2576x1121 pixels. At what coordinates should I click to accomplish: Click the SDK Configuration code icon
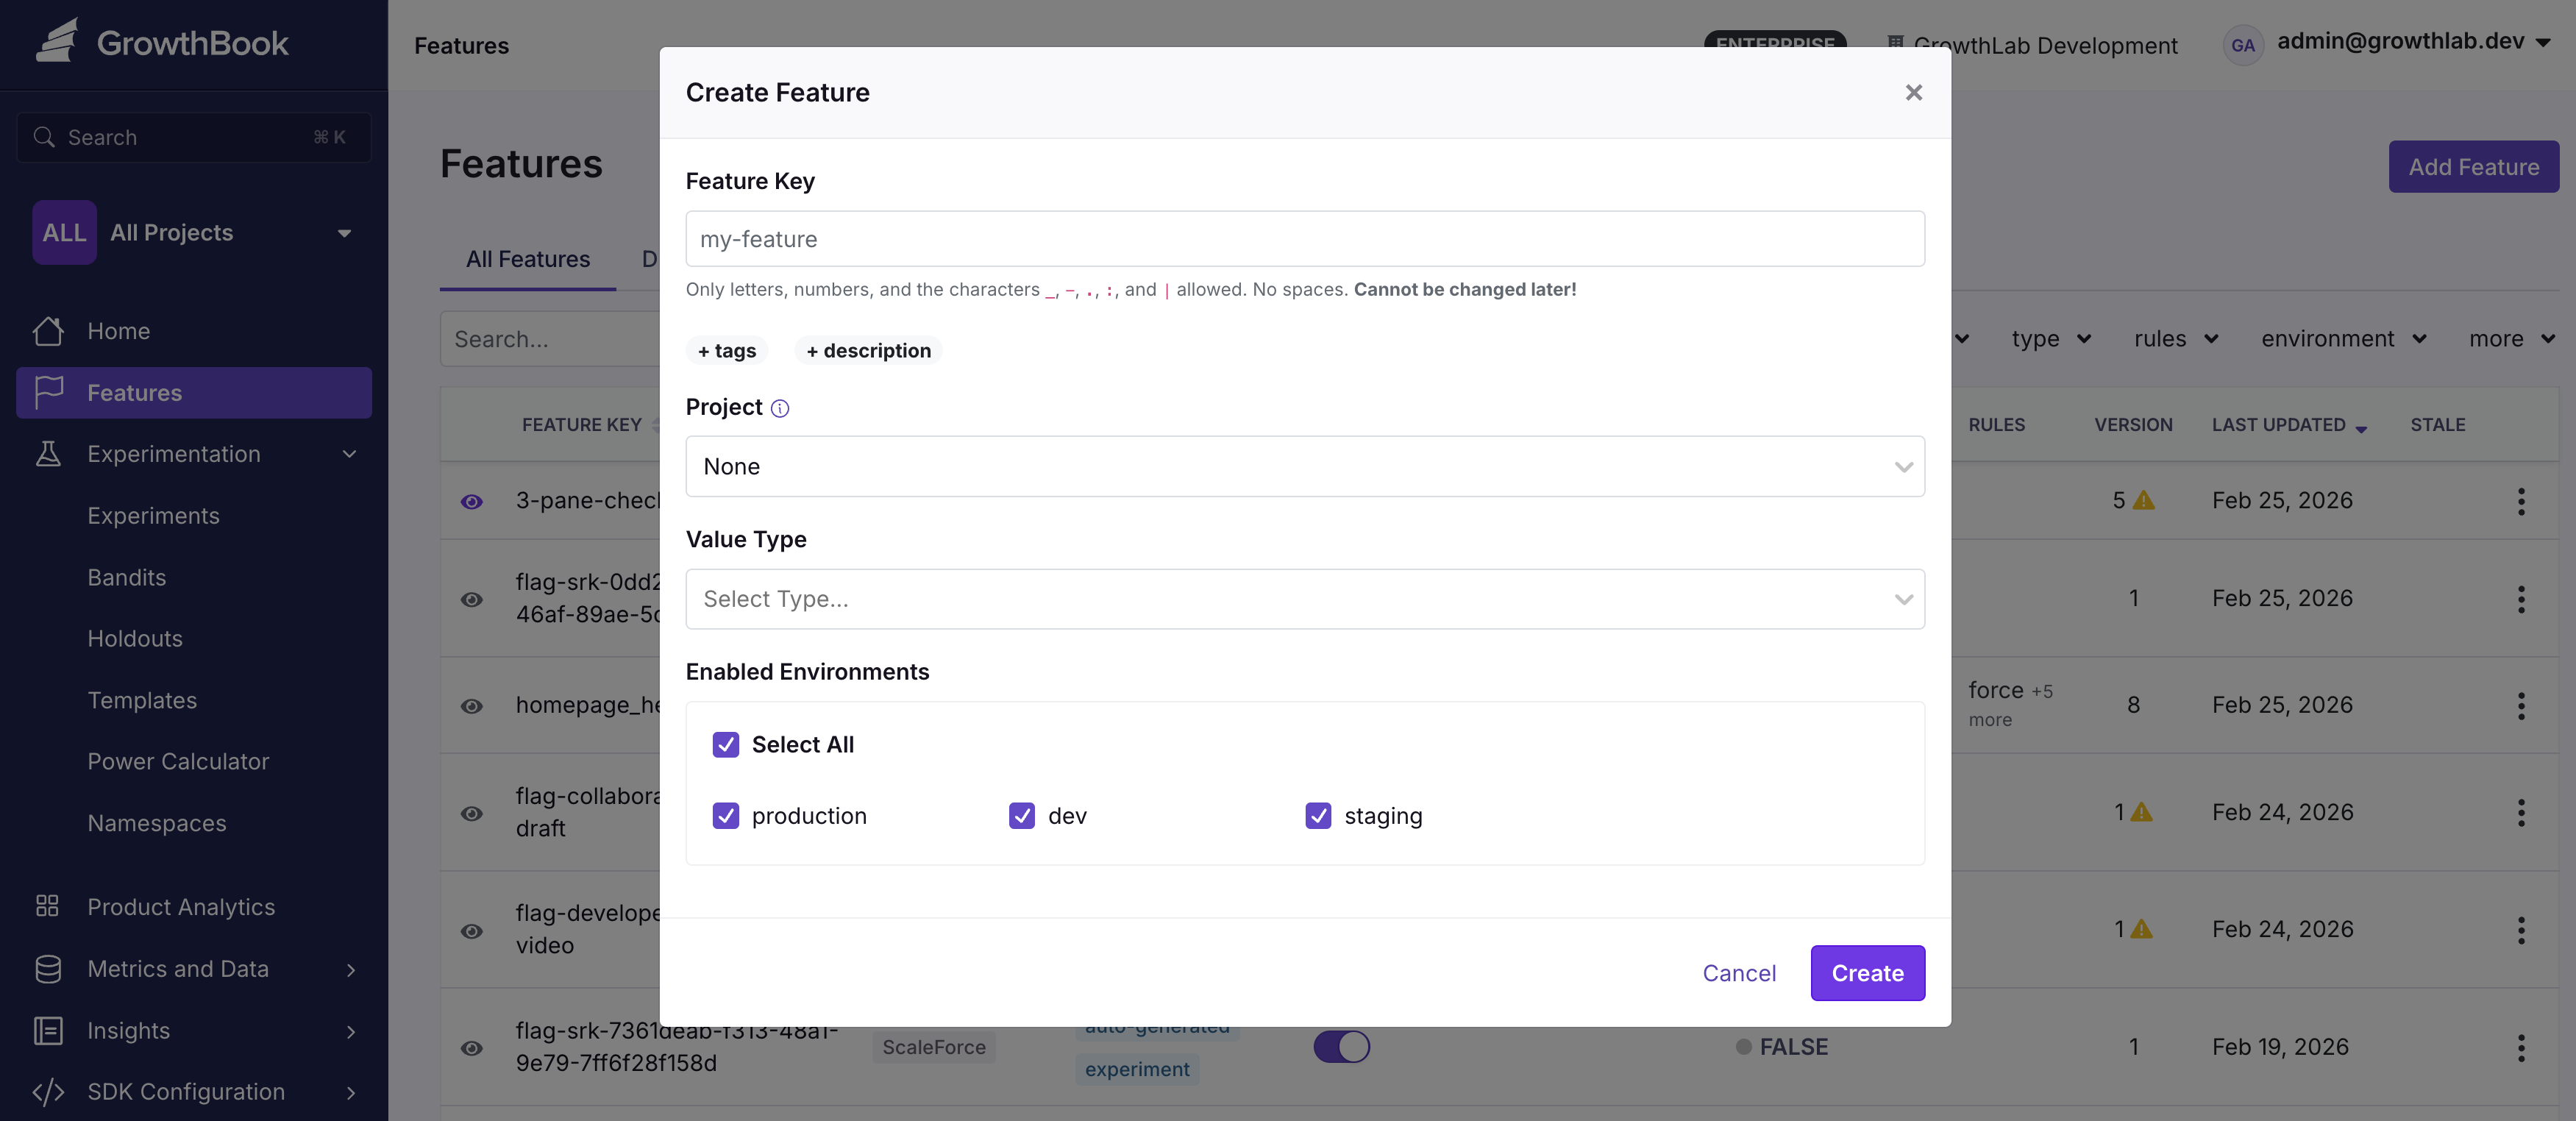[48, 1092]
